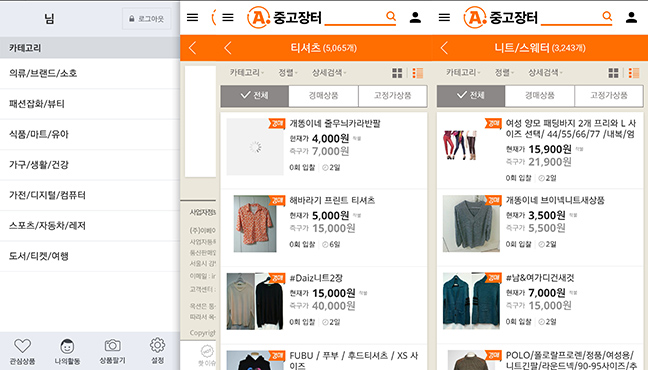
Task: Open 의류/브랜드/소호 category
Action: pos(90,73)
